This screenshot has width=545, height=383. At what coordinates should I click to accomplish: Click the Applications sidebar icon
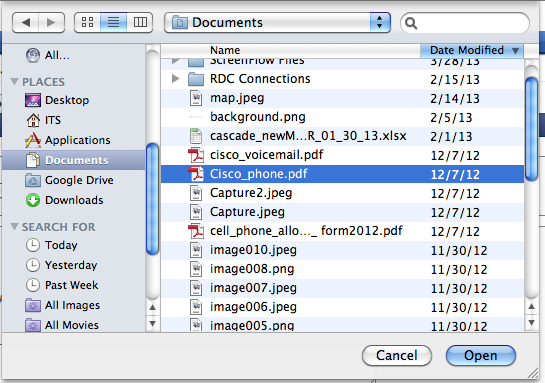33,140
